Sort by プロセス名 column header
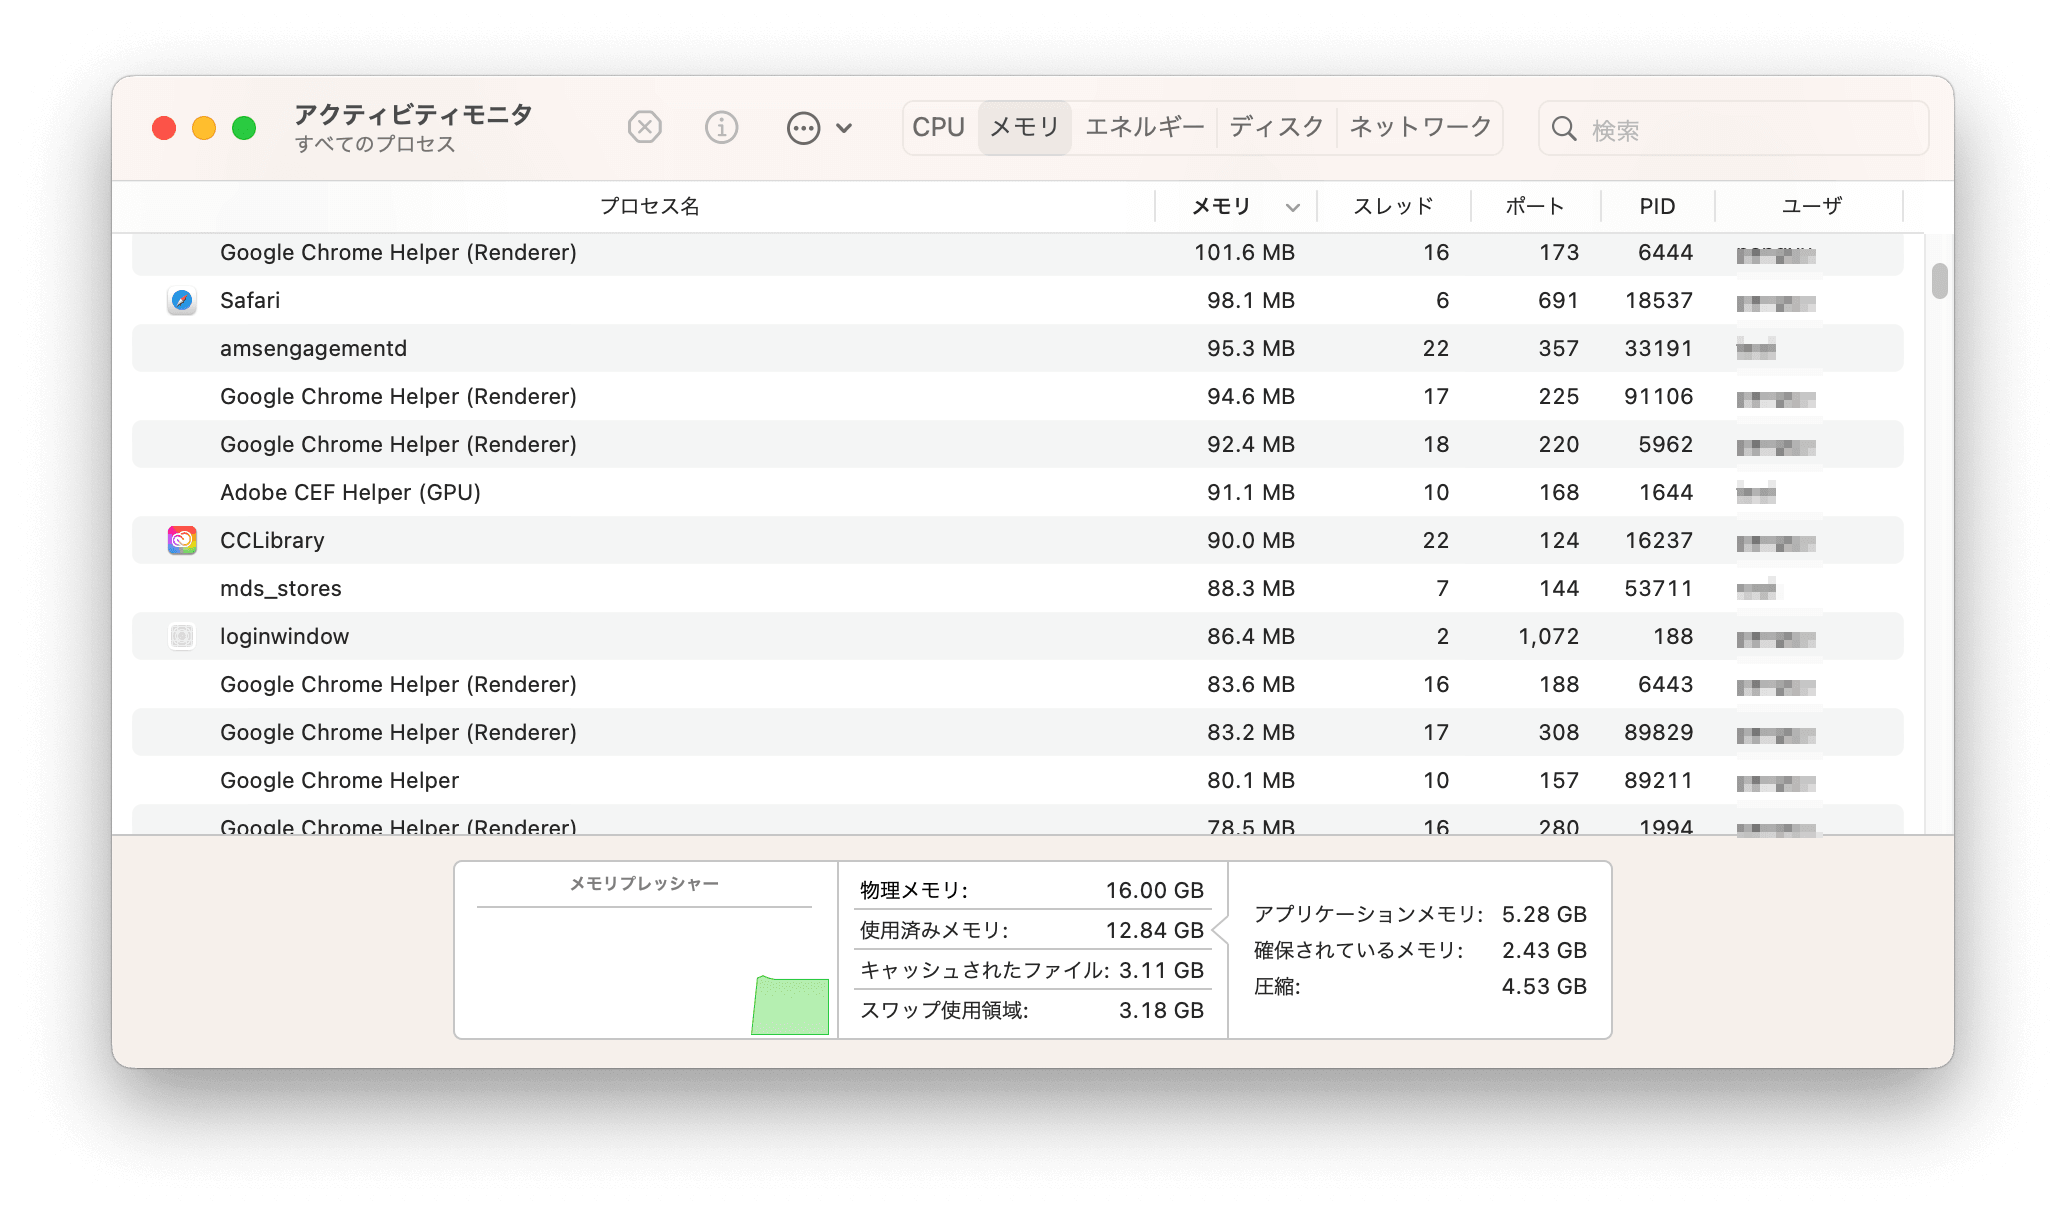 pos(650,206)
